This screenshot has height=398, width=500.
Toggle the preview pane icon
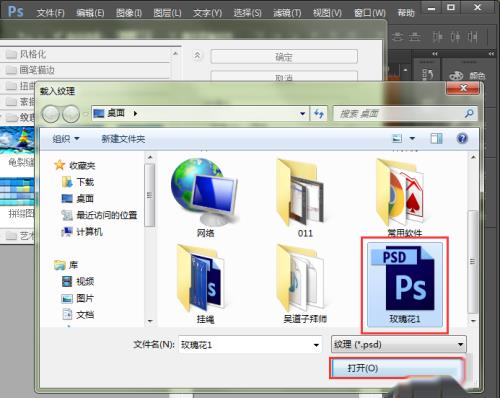[436, 138]
